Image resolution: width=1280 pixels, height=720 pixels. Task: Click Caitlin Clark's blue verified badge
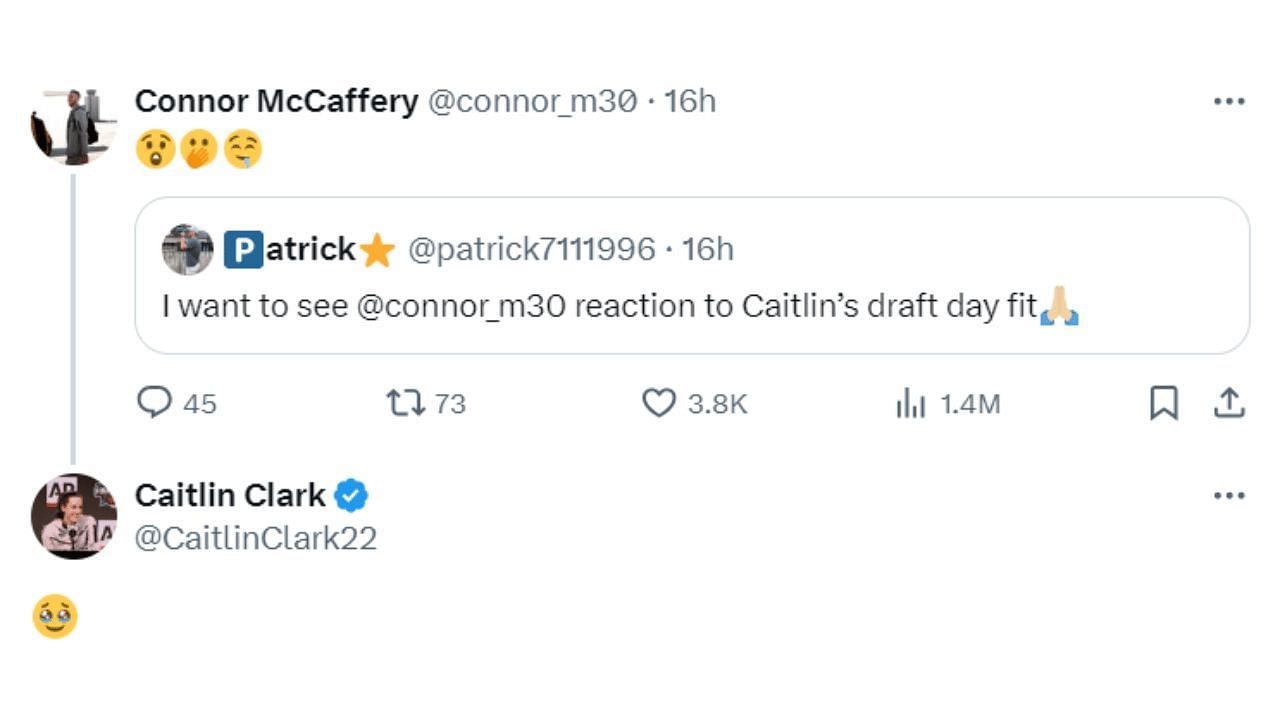[351, 495]
